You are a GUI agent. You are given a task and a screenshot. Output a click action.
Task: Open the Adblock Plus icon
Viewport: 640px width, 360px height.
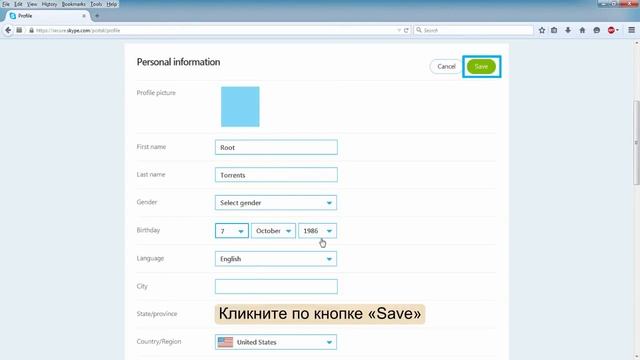click(611, 30)
